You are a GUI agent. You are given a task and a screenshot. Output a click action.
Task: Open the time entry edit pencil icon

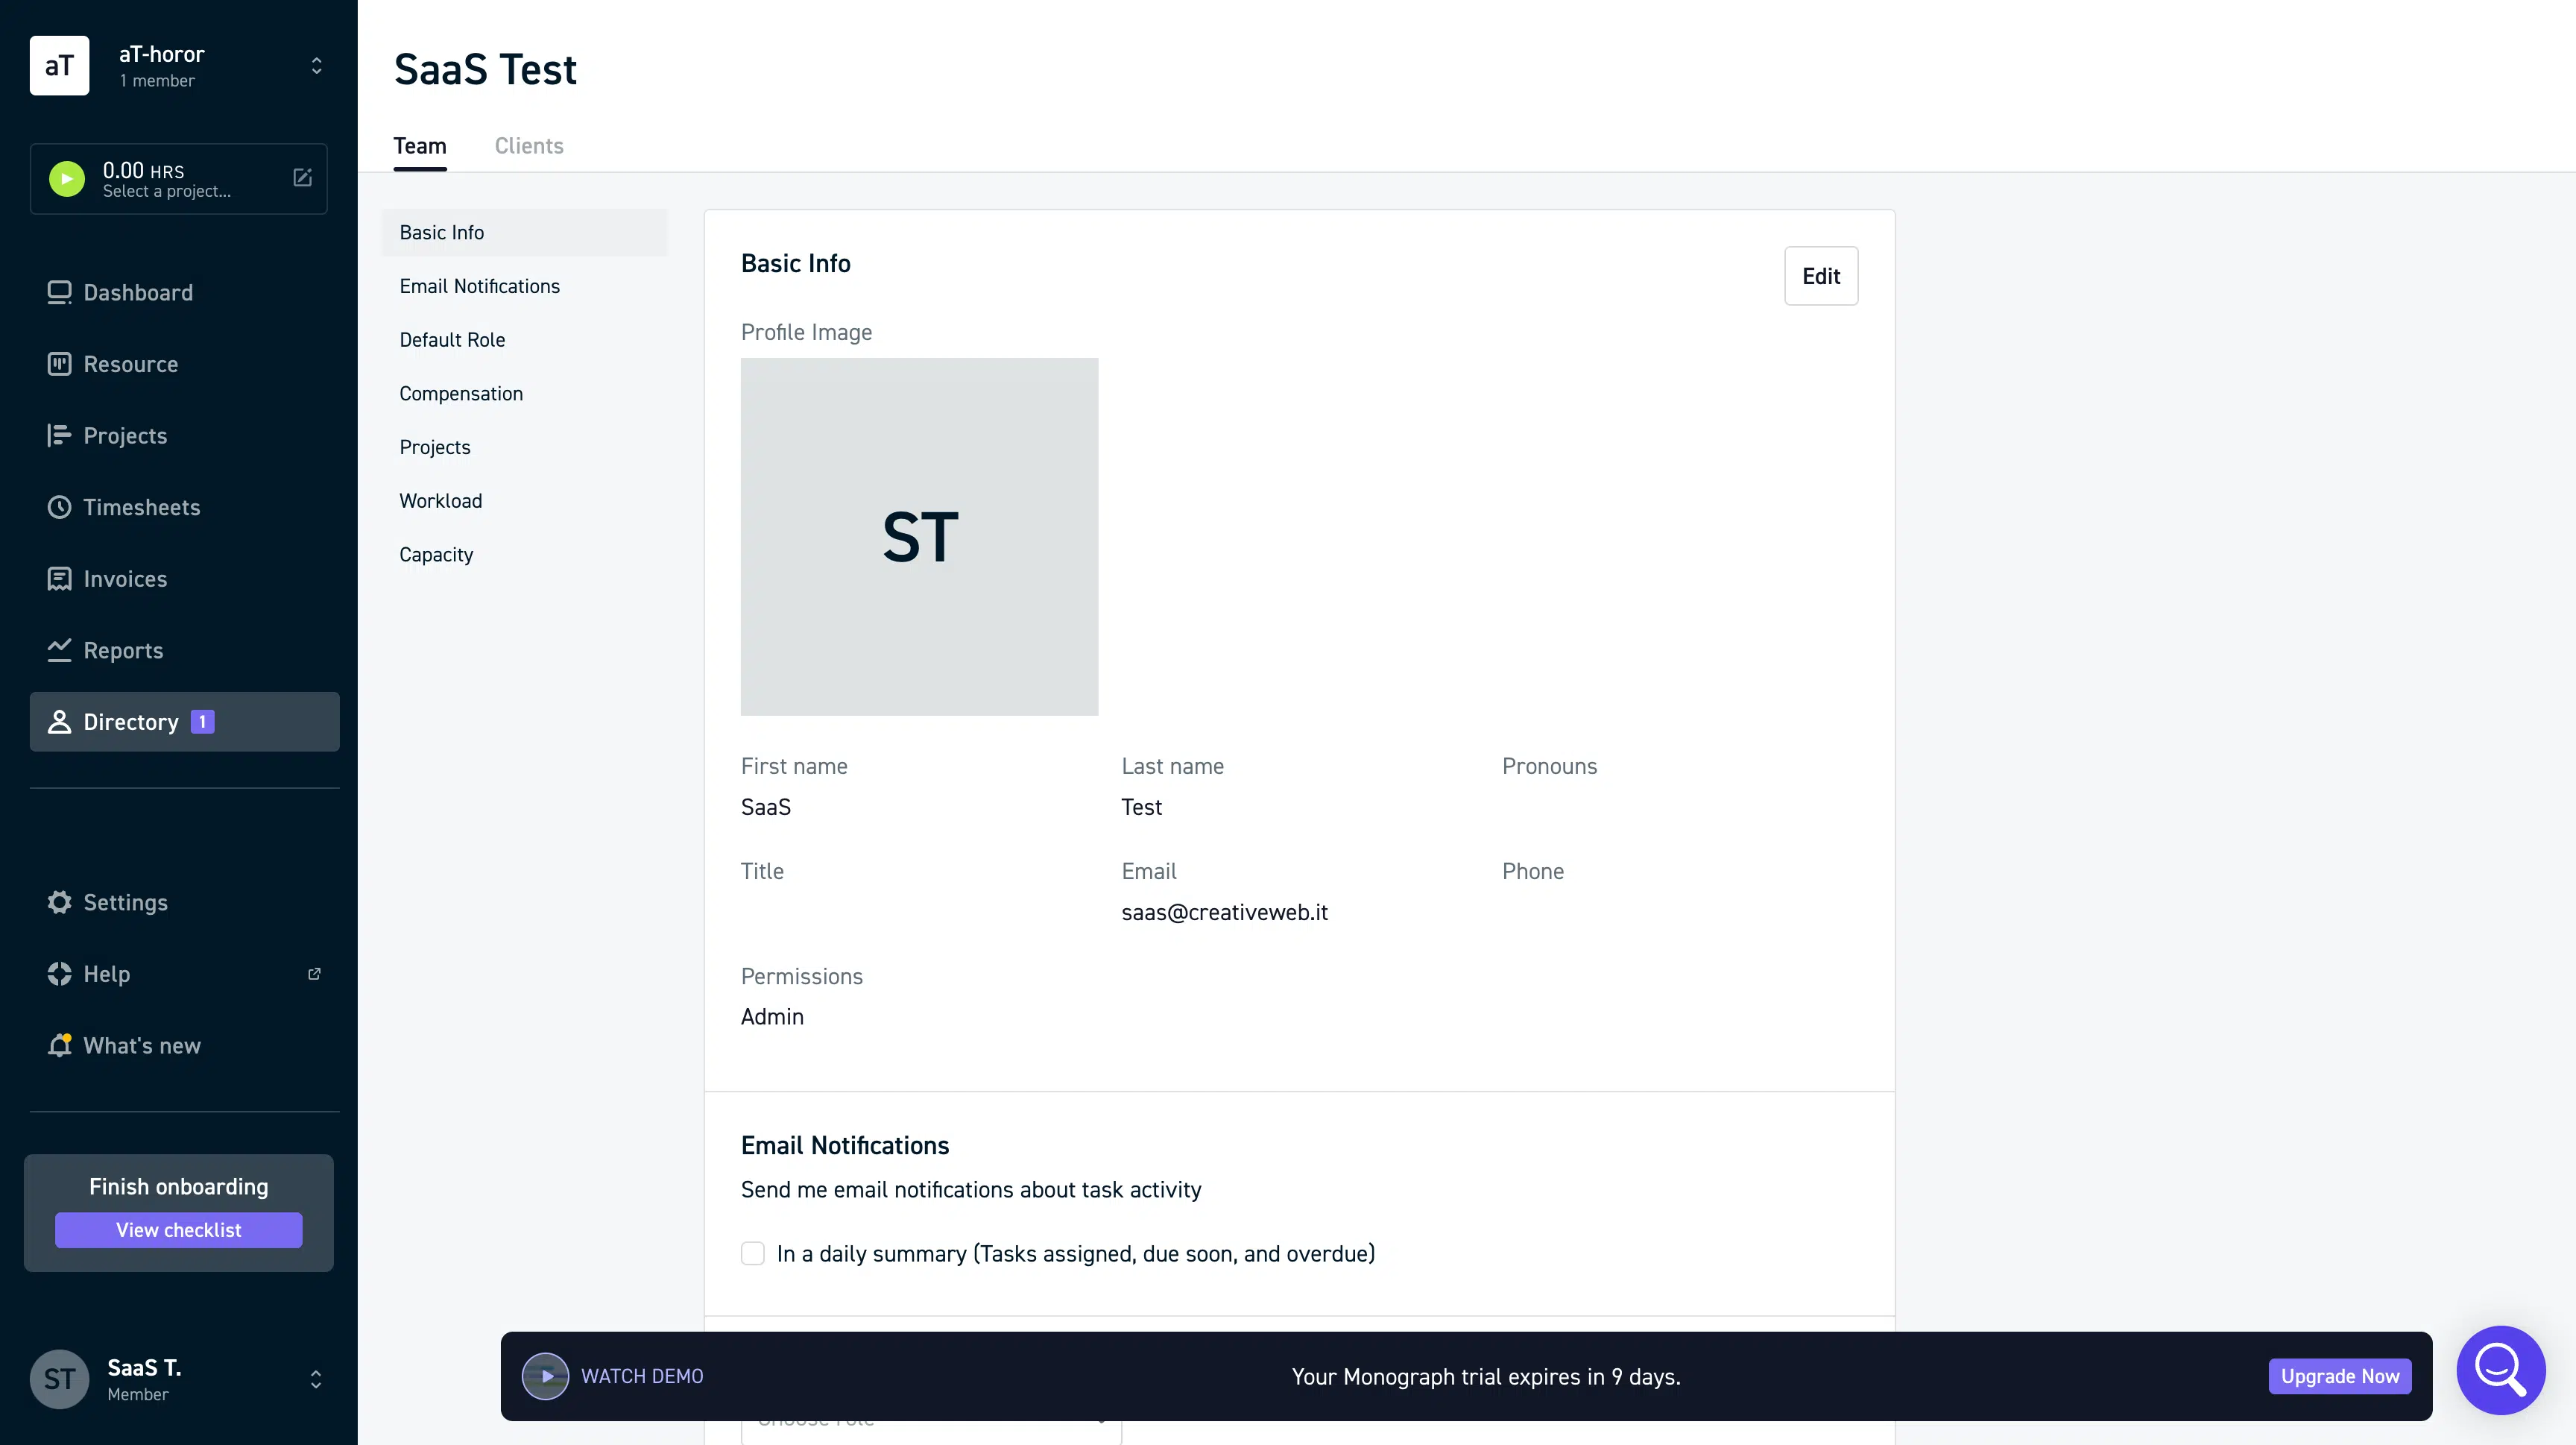[x=302, y=178]
